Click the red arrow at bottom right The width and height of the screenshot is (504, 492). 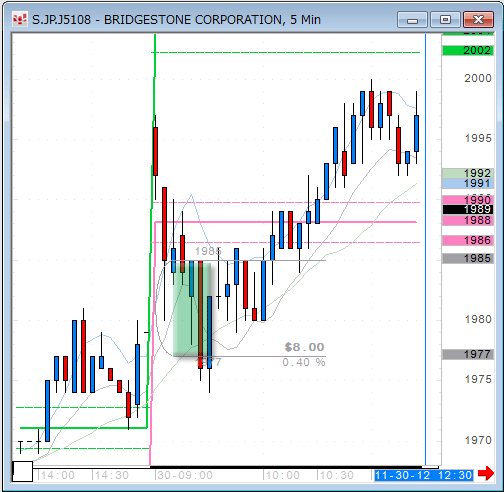point(486,473)
